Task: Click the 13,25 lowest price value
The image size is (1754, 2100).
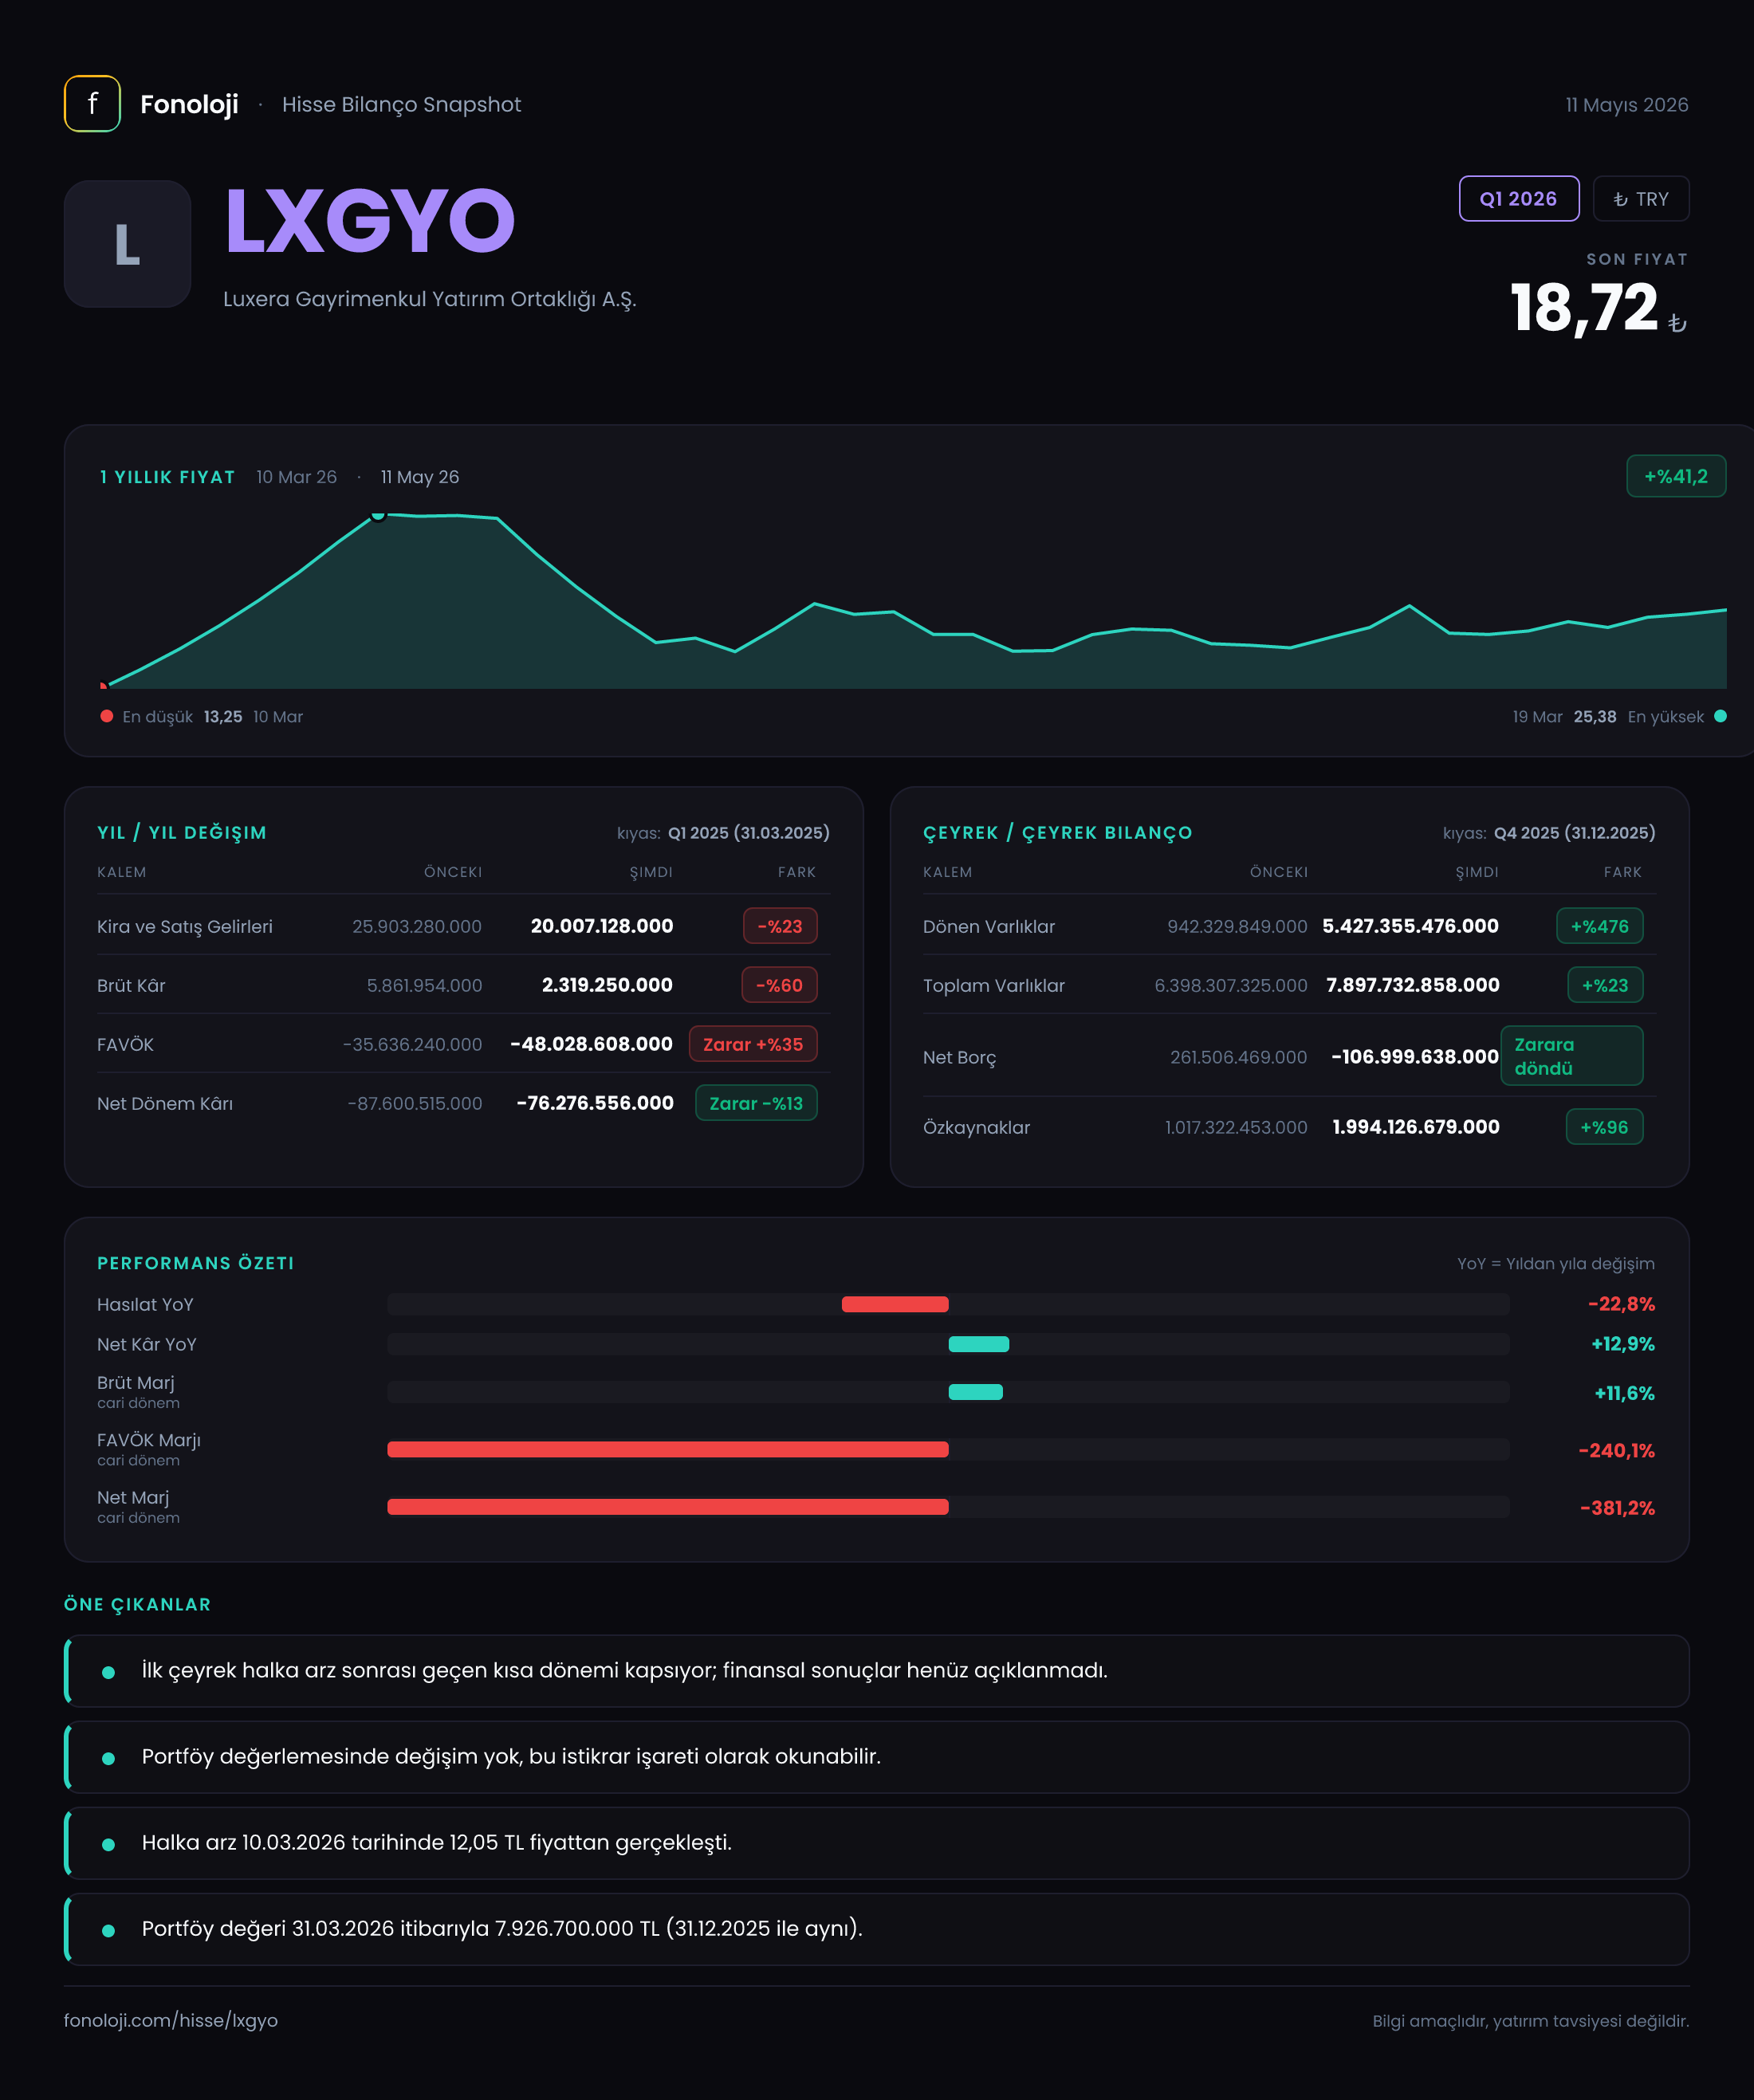Action: click(x=223, y=717)
